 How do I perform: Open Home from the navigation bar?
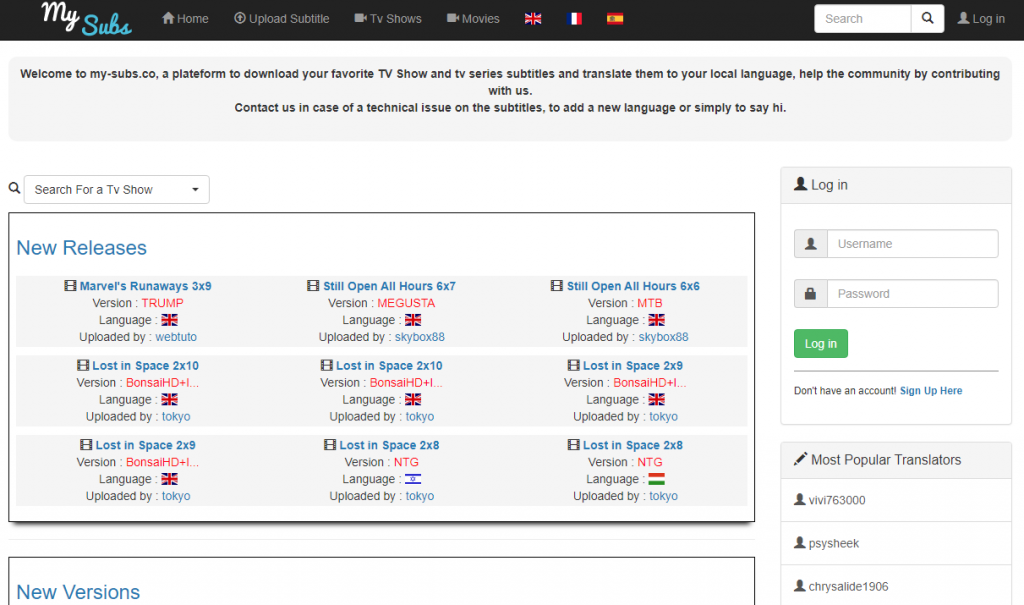pos(185,19)
